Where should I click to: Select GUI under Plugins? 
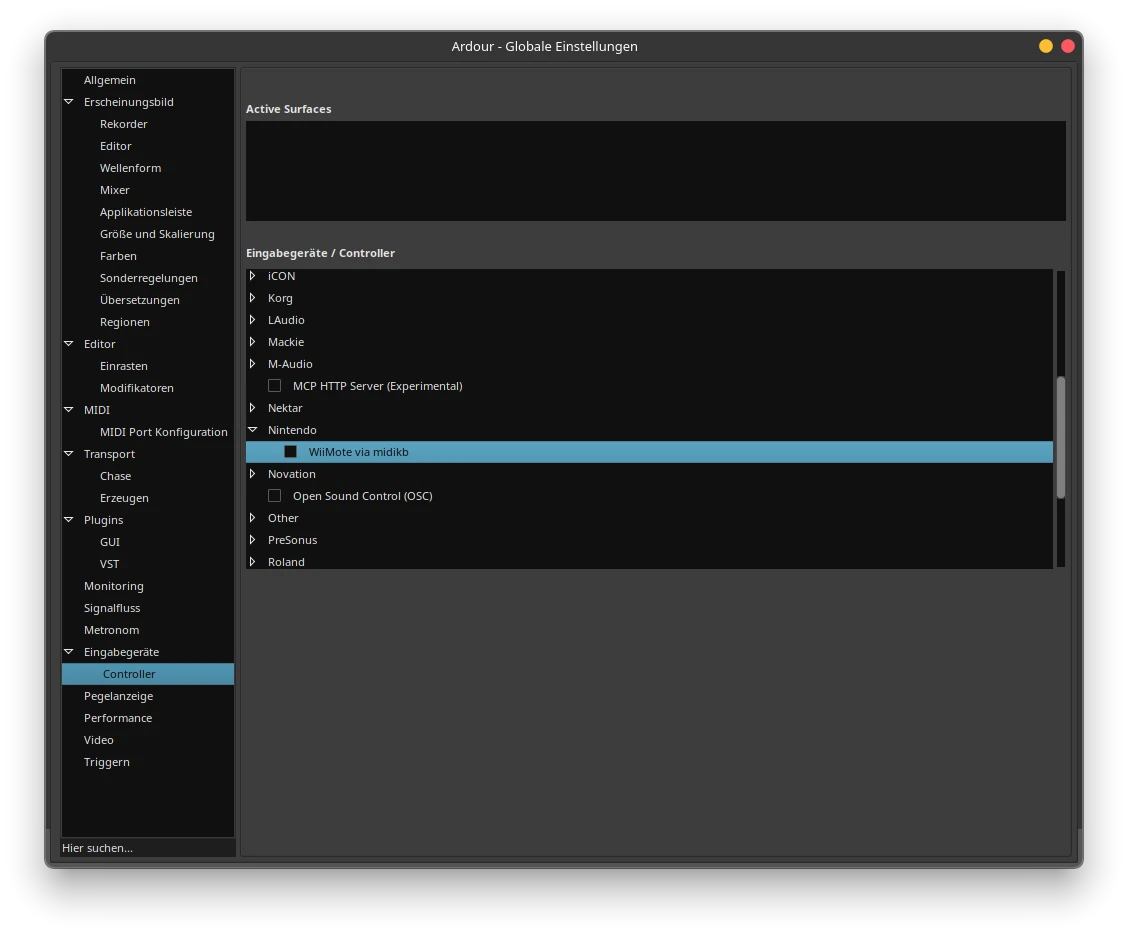click(x=110, y=542)
